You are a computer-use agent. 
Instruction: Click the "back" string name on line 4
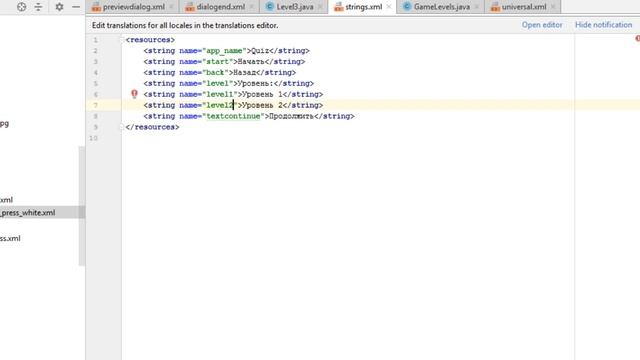pyautogui.click(x=215, y=73)
